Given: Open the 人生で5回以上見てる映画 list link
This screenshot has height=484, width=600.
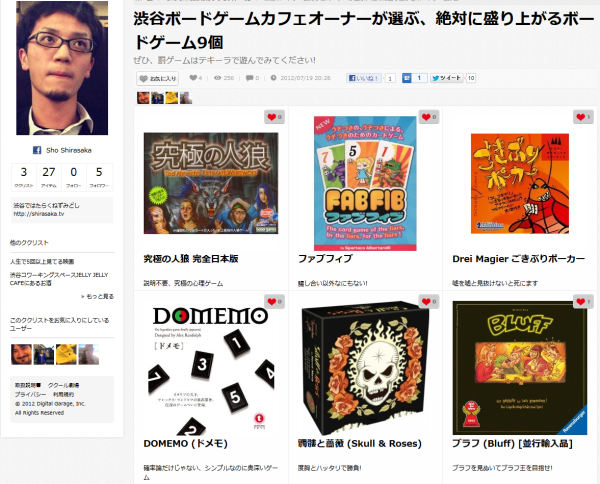Looking at the screenshot, I should [x=42, y=262].
